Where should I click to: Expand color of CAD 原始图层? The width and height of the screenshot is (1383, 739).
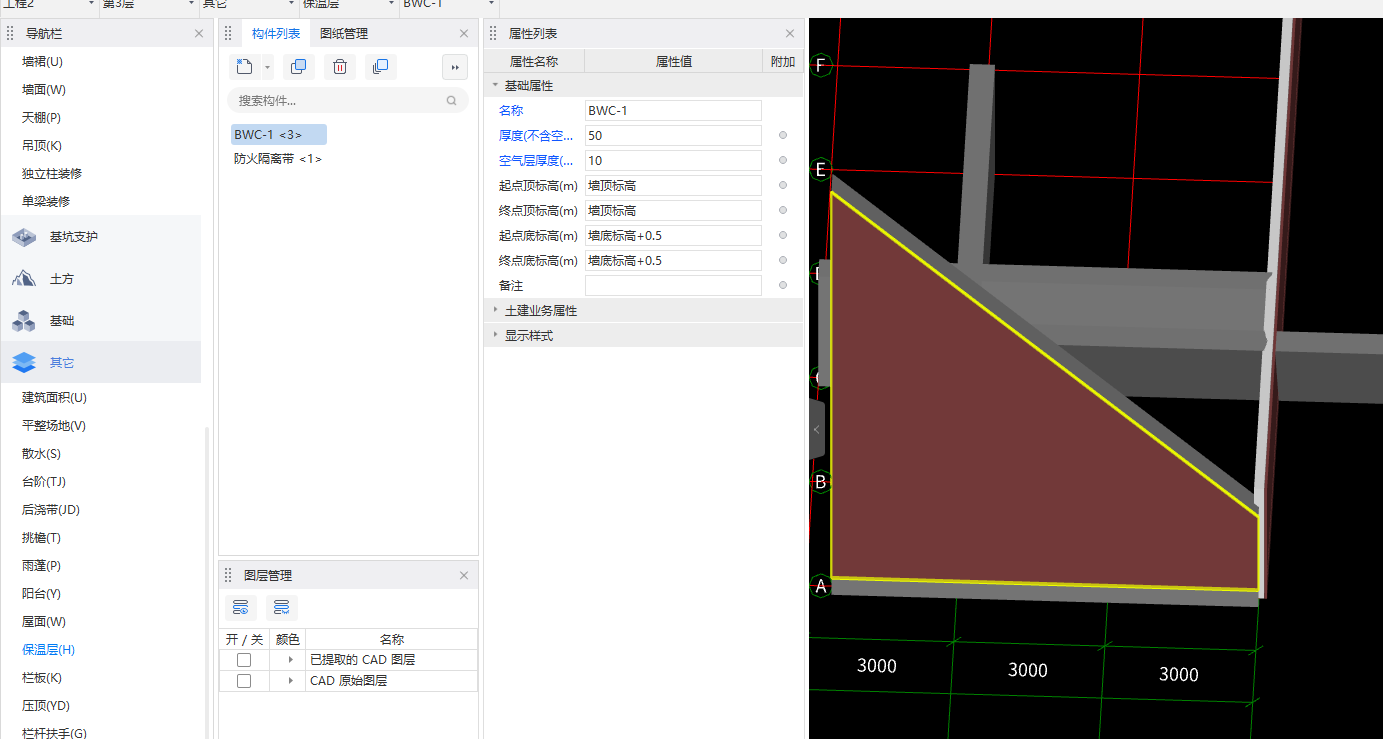[290, 681]
